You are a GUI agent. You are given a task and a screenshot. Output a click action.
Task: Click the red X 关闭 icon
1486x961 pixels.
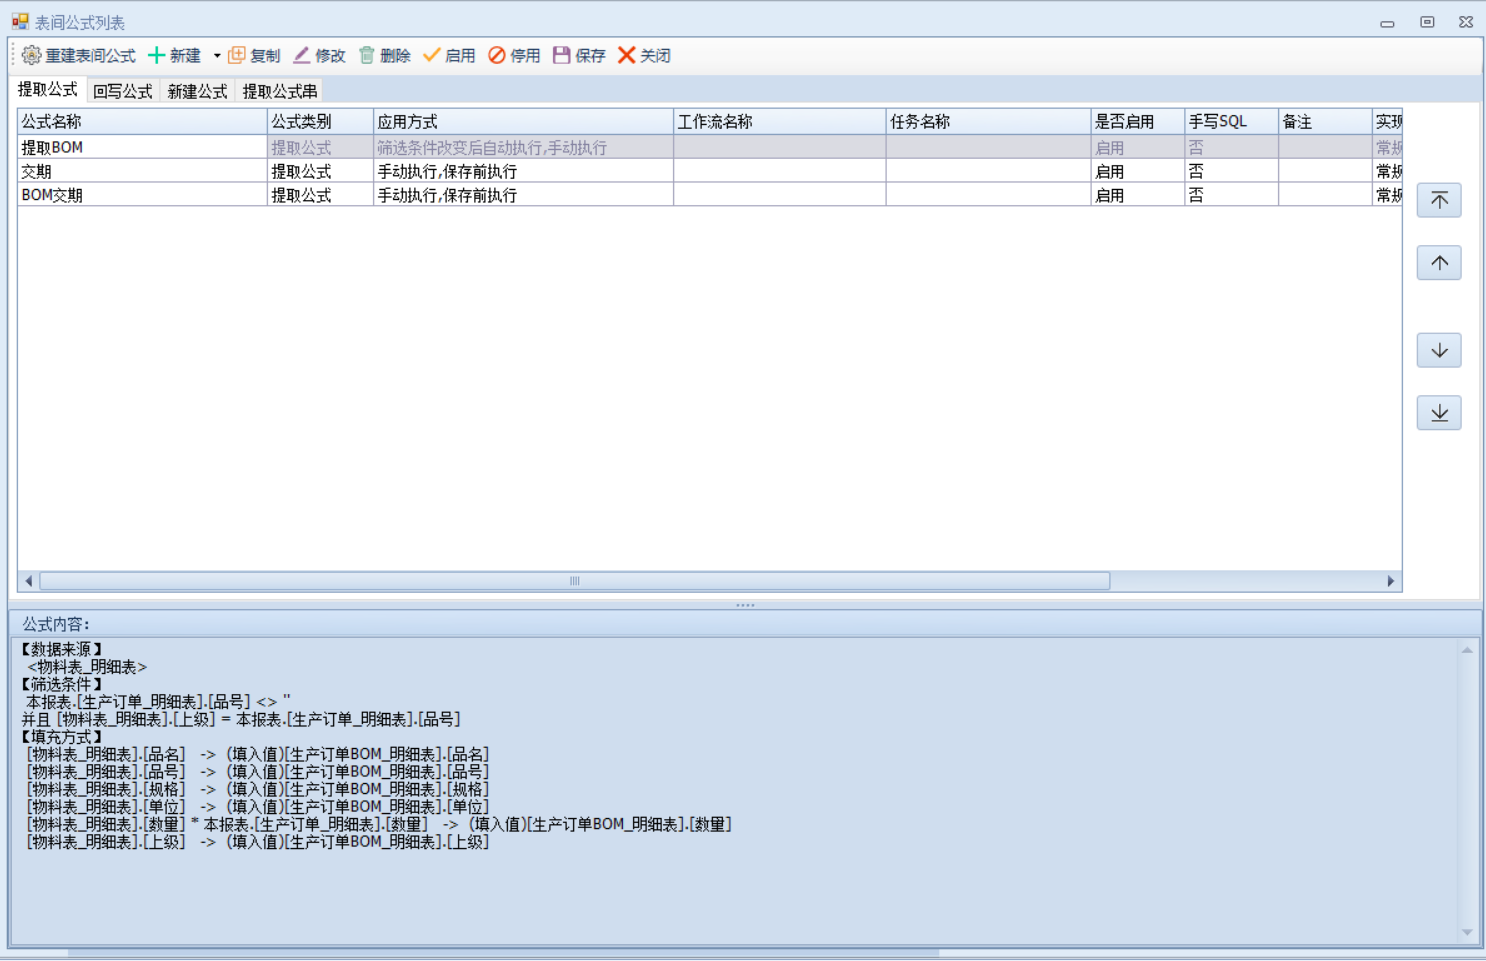(x=627, y=55)
